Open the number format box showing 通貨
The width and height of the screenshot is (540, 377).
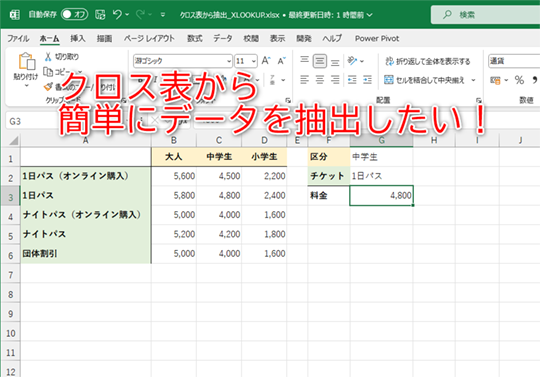pyautogui.click(x=514, y=61)
